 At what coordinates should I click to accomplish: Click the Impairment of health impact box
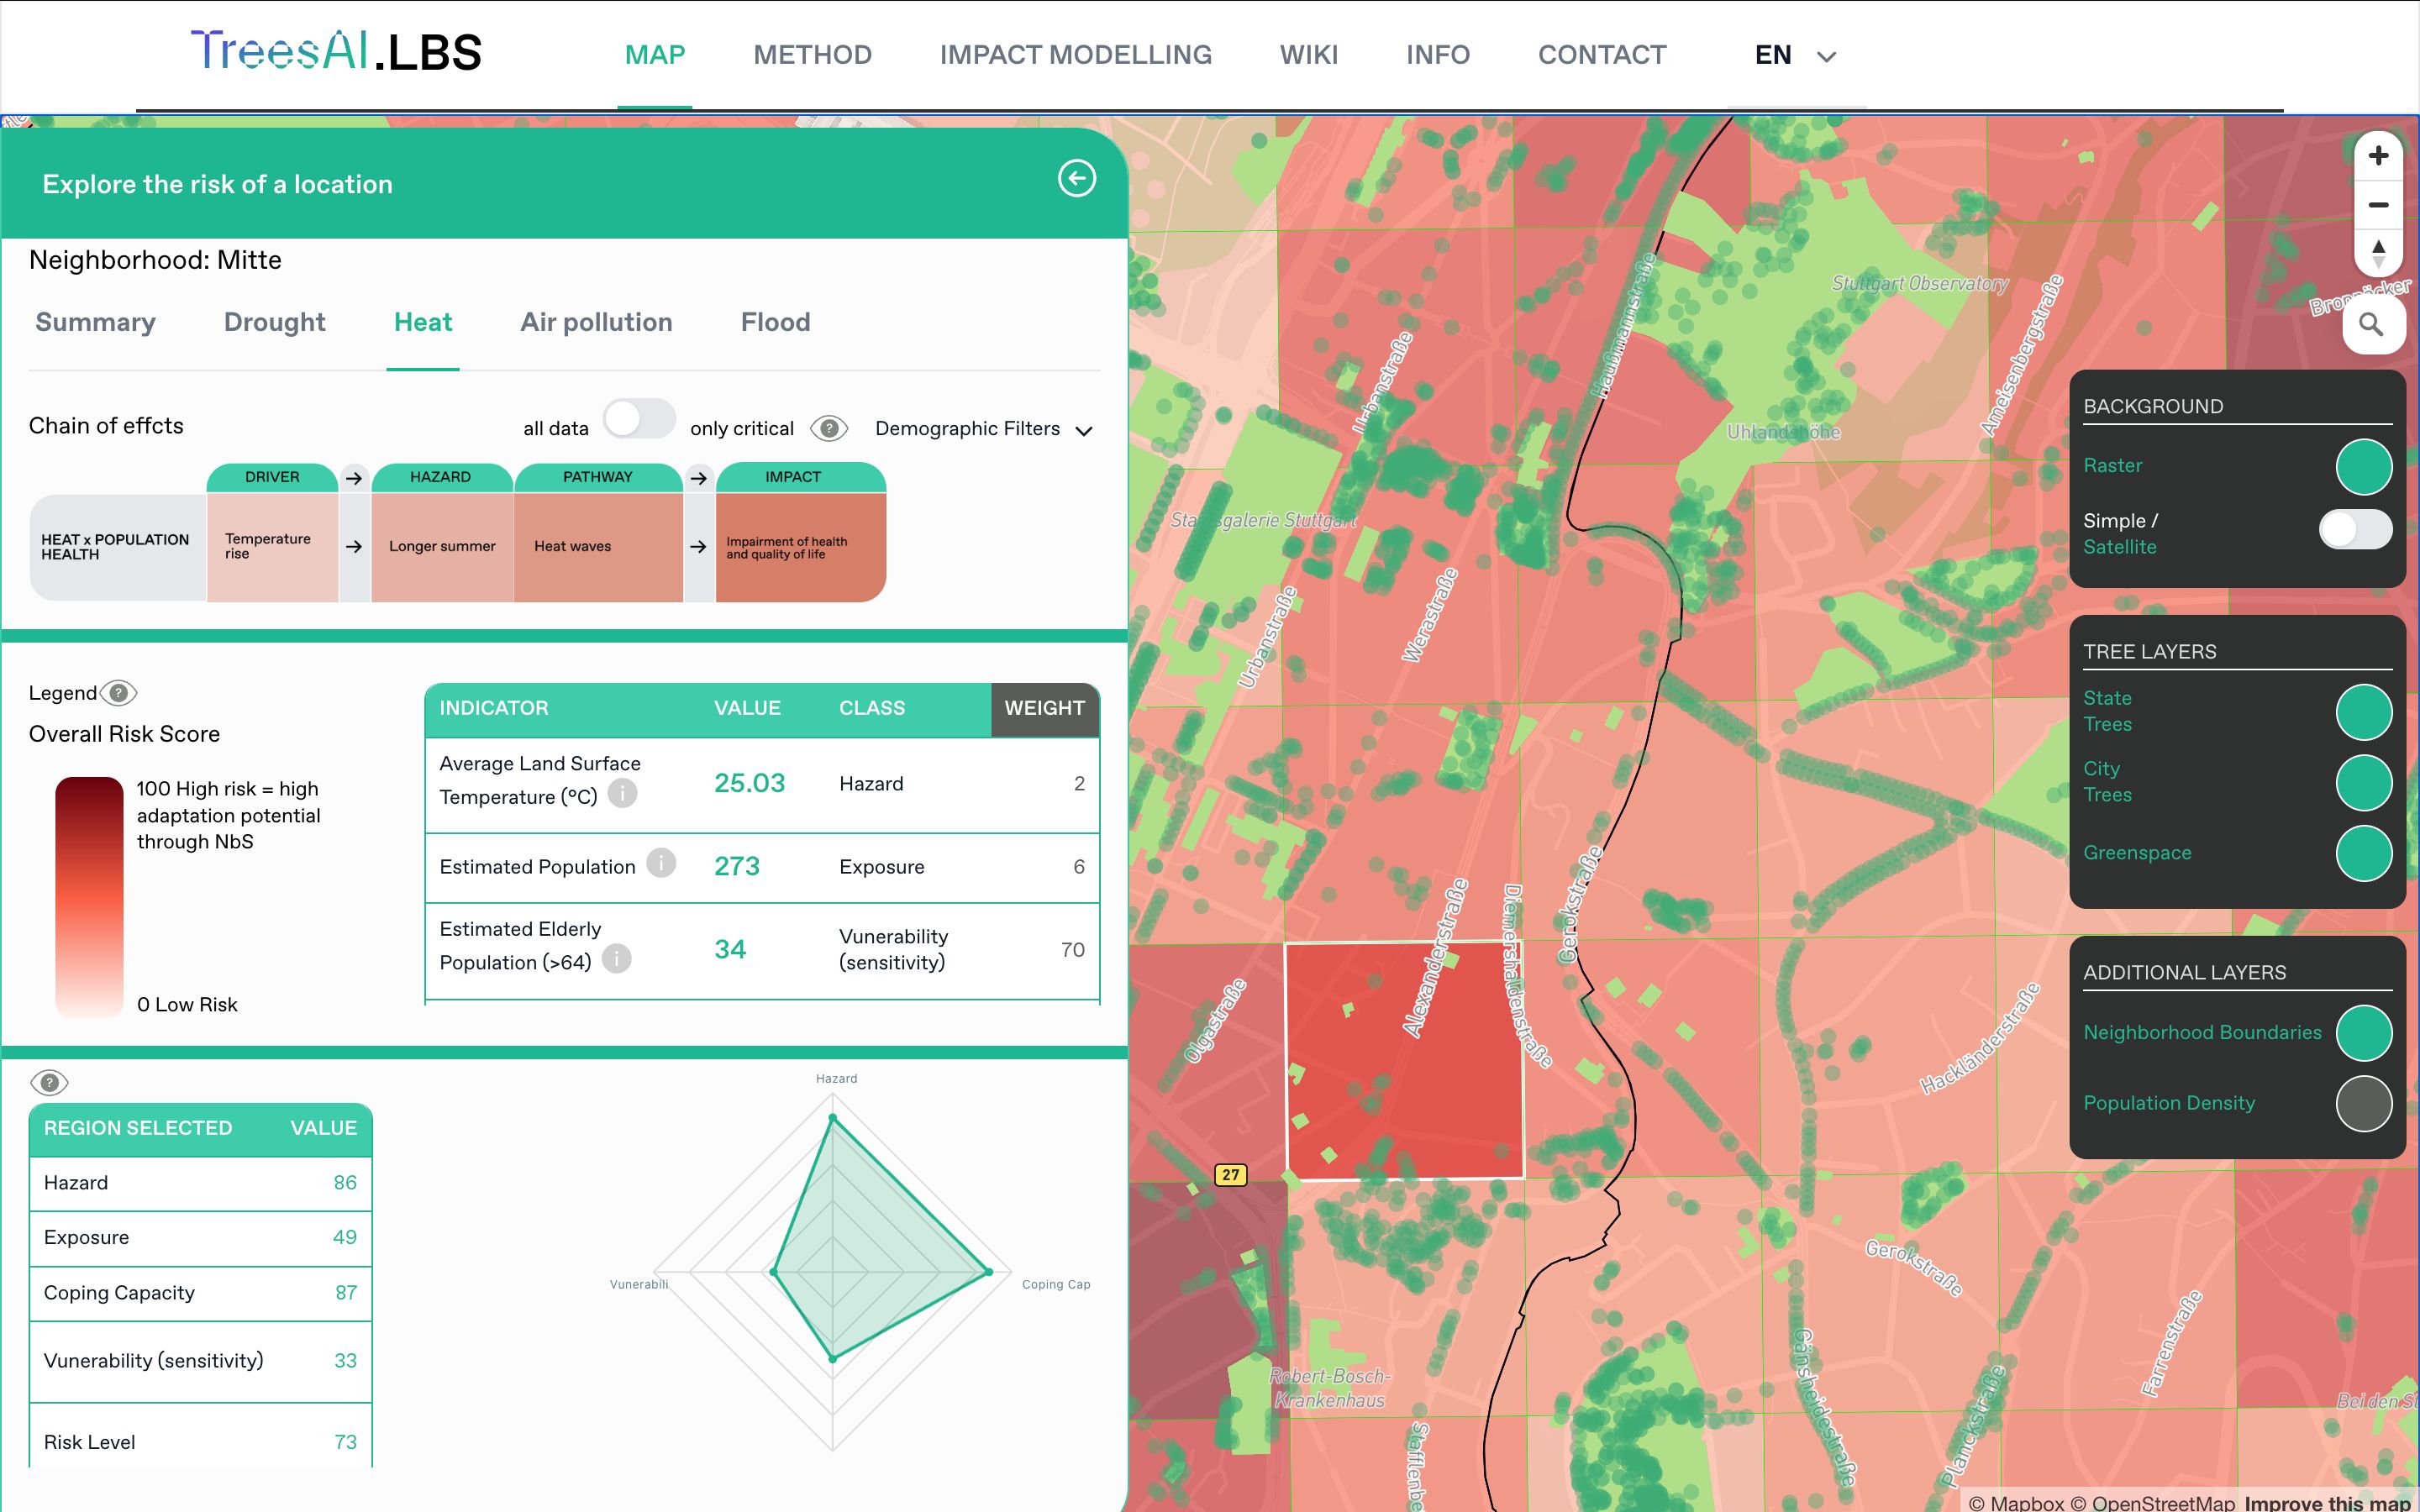tap(801, 546)
